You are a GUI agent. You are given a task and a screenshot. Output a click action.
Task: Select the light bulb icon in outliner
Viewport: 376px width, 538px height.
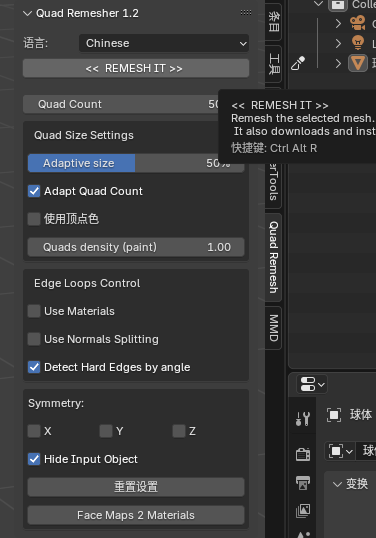pyautogui.click(x=358, y=43)
